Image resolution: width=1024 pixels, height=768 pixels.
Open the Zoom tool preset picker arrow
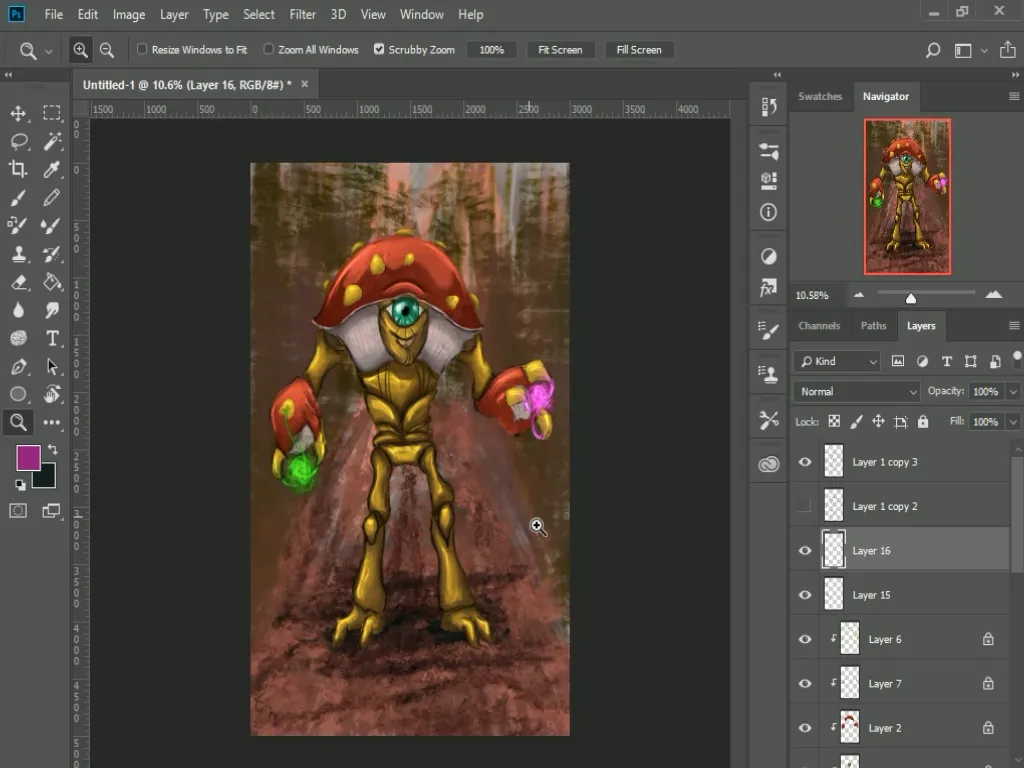coord(48,51)
